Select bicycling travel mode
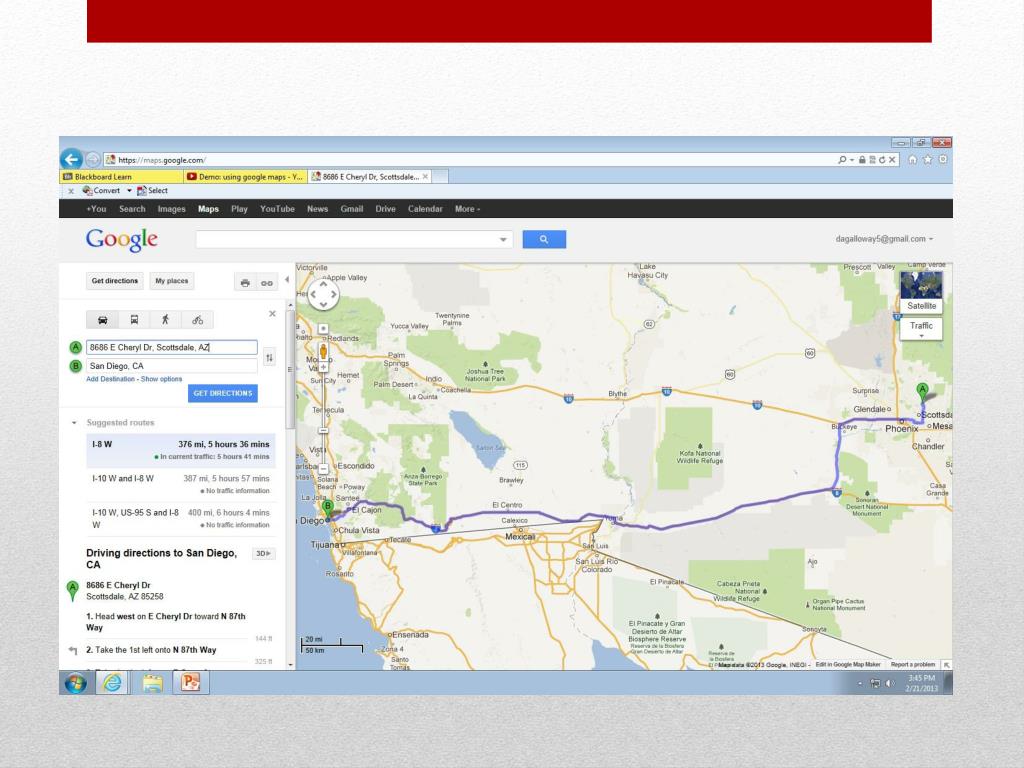 (197, 320)
